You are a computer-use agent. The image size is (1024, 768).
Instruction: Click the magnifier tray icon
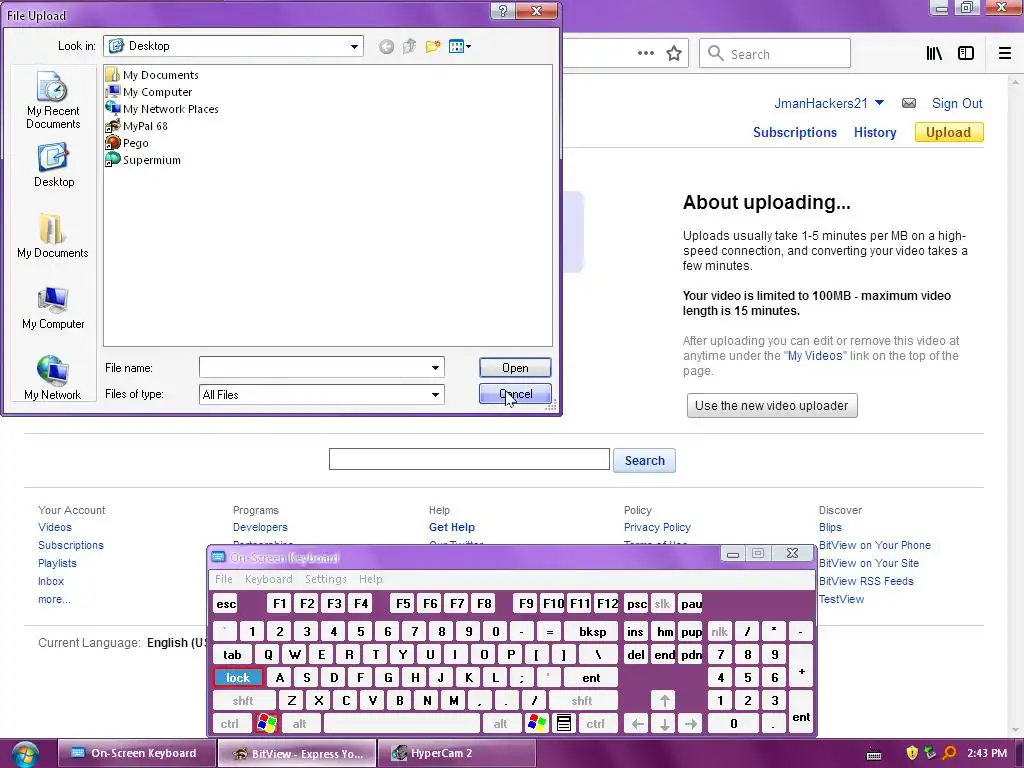point(950,753)
